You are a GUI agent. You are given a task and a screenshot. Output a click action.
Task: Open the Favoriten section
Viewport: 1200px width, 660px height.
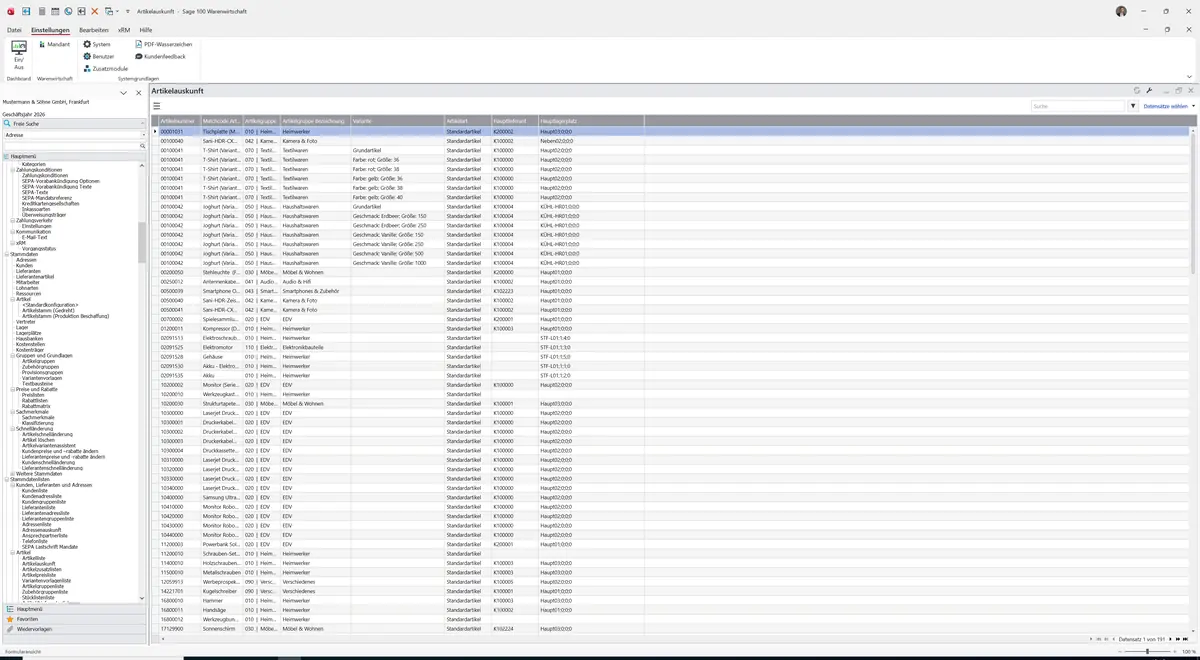click(x=75, y=619)
